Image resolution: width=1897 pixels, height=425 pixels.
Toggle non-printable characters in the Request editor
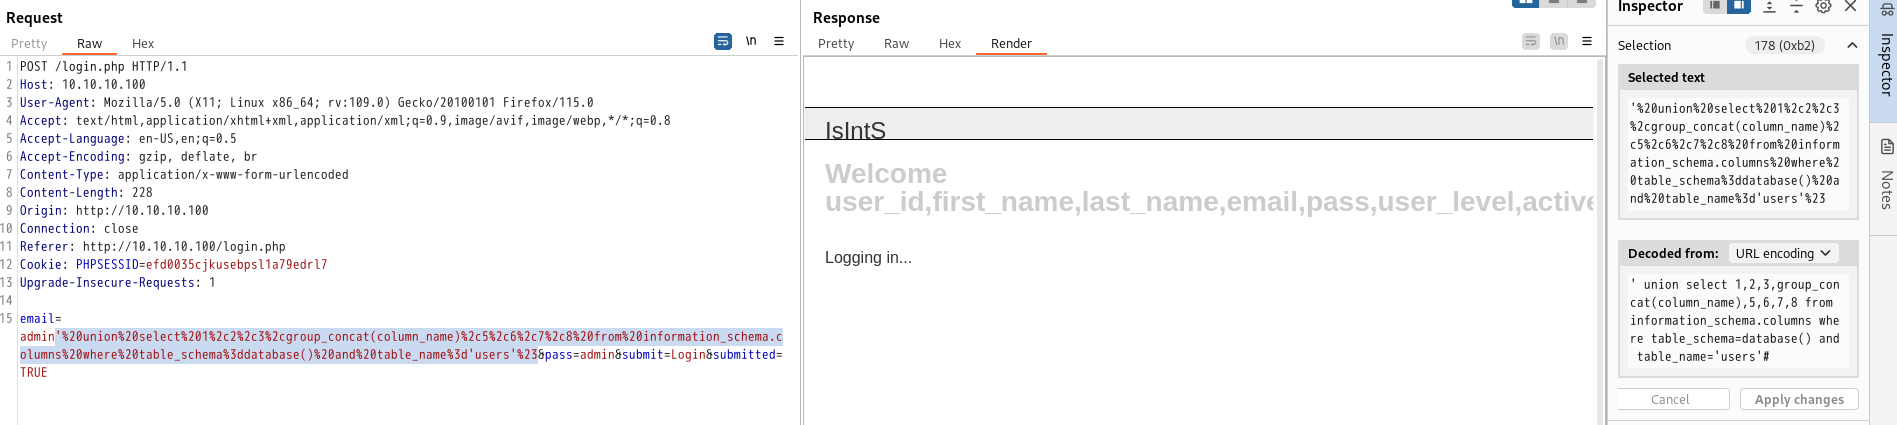[x=751, y=42]
